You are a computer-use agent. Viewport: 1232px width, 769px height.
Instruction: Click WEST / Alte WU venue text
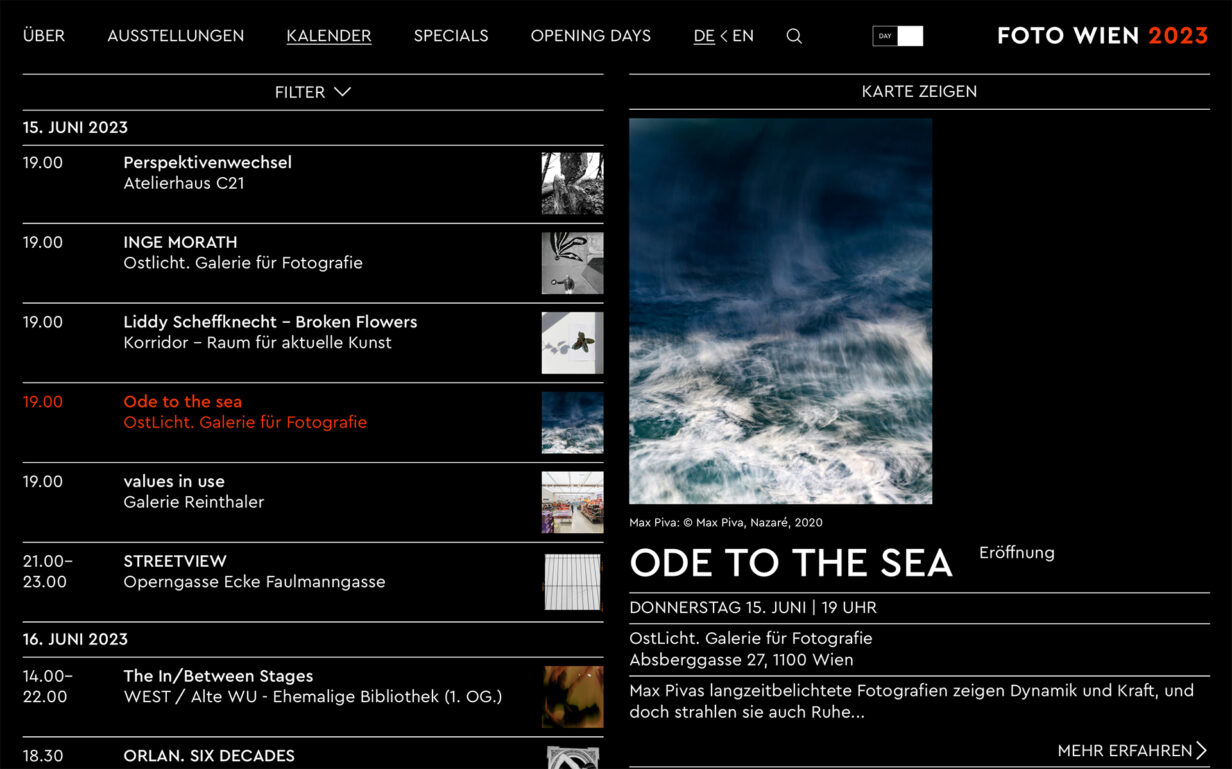coord(313,697)
